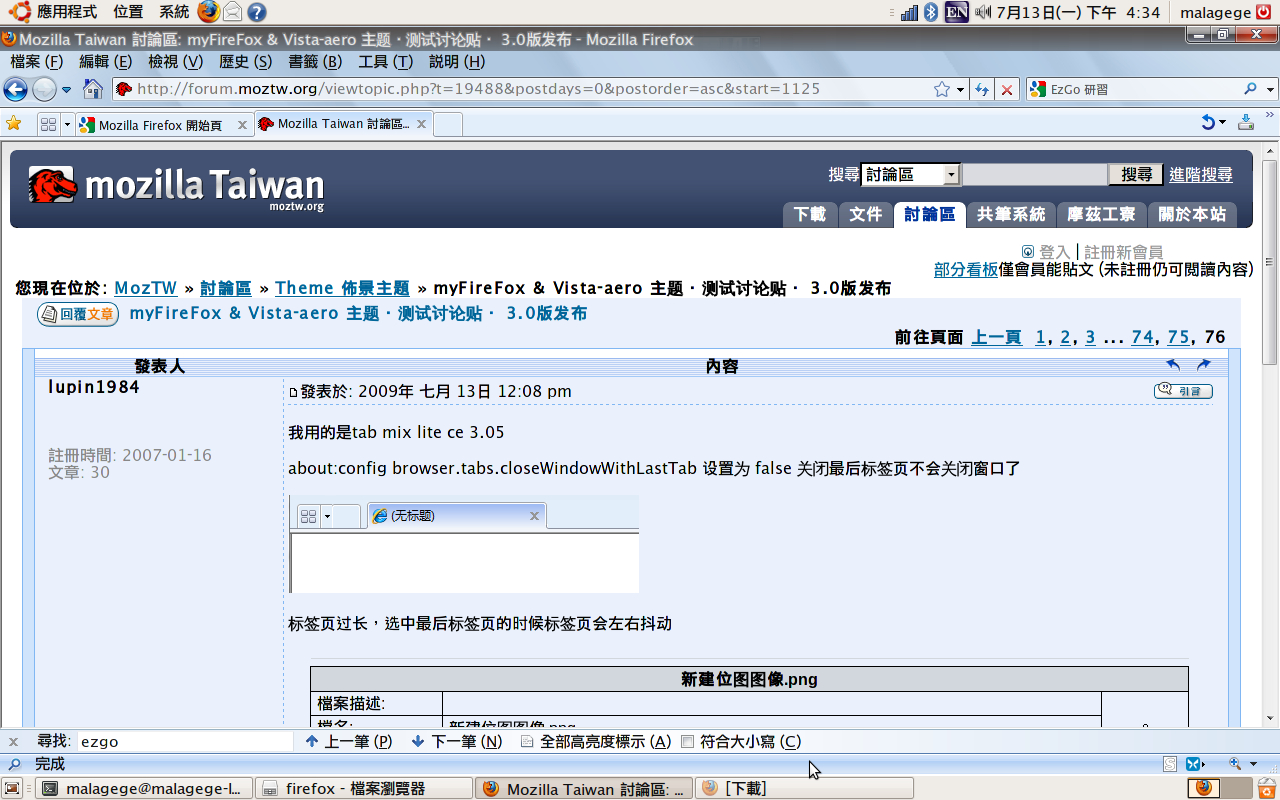
Task: Click the 上一頁 previous page link
Action: [x=997, y=338]
